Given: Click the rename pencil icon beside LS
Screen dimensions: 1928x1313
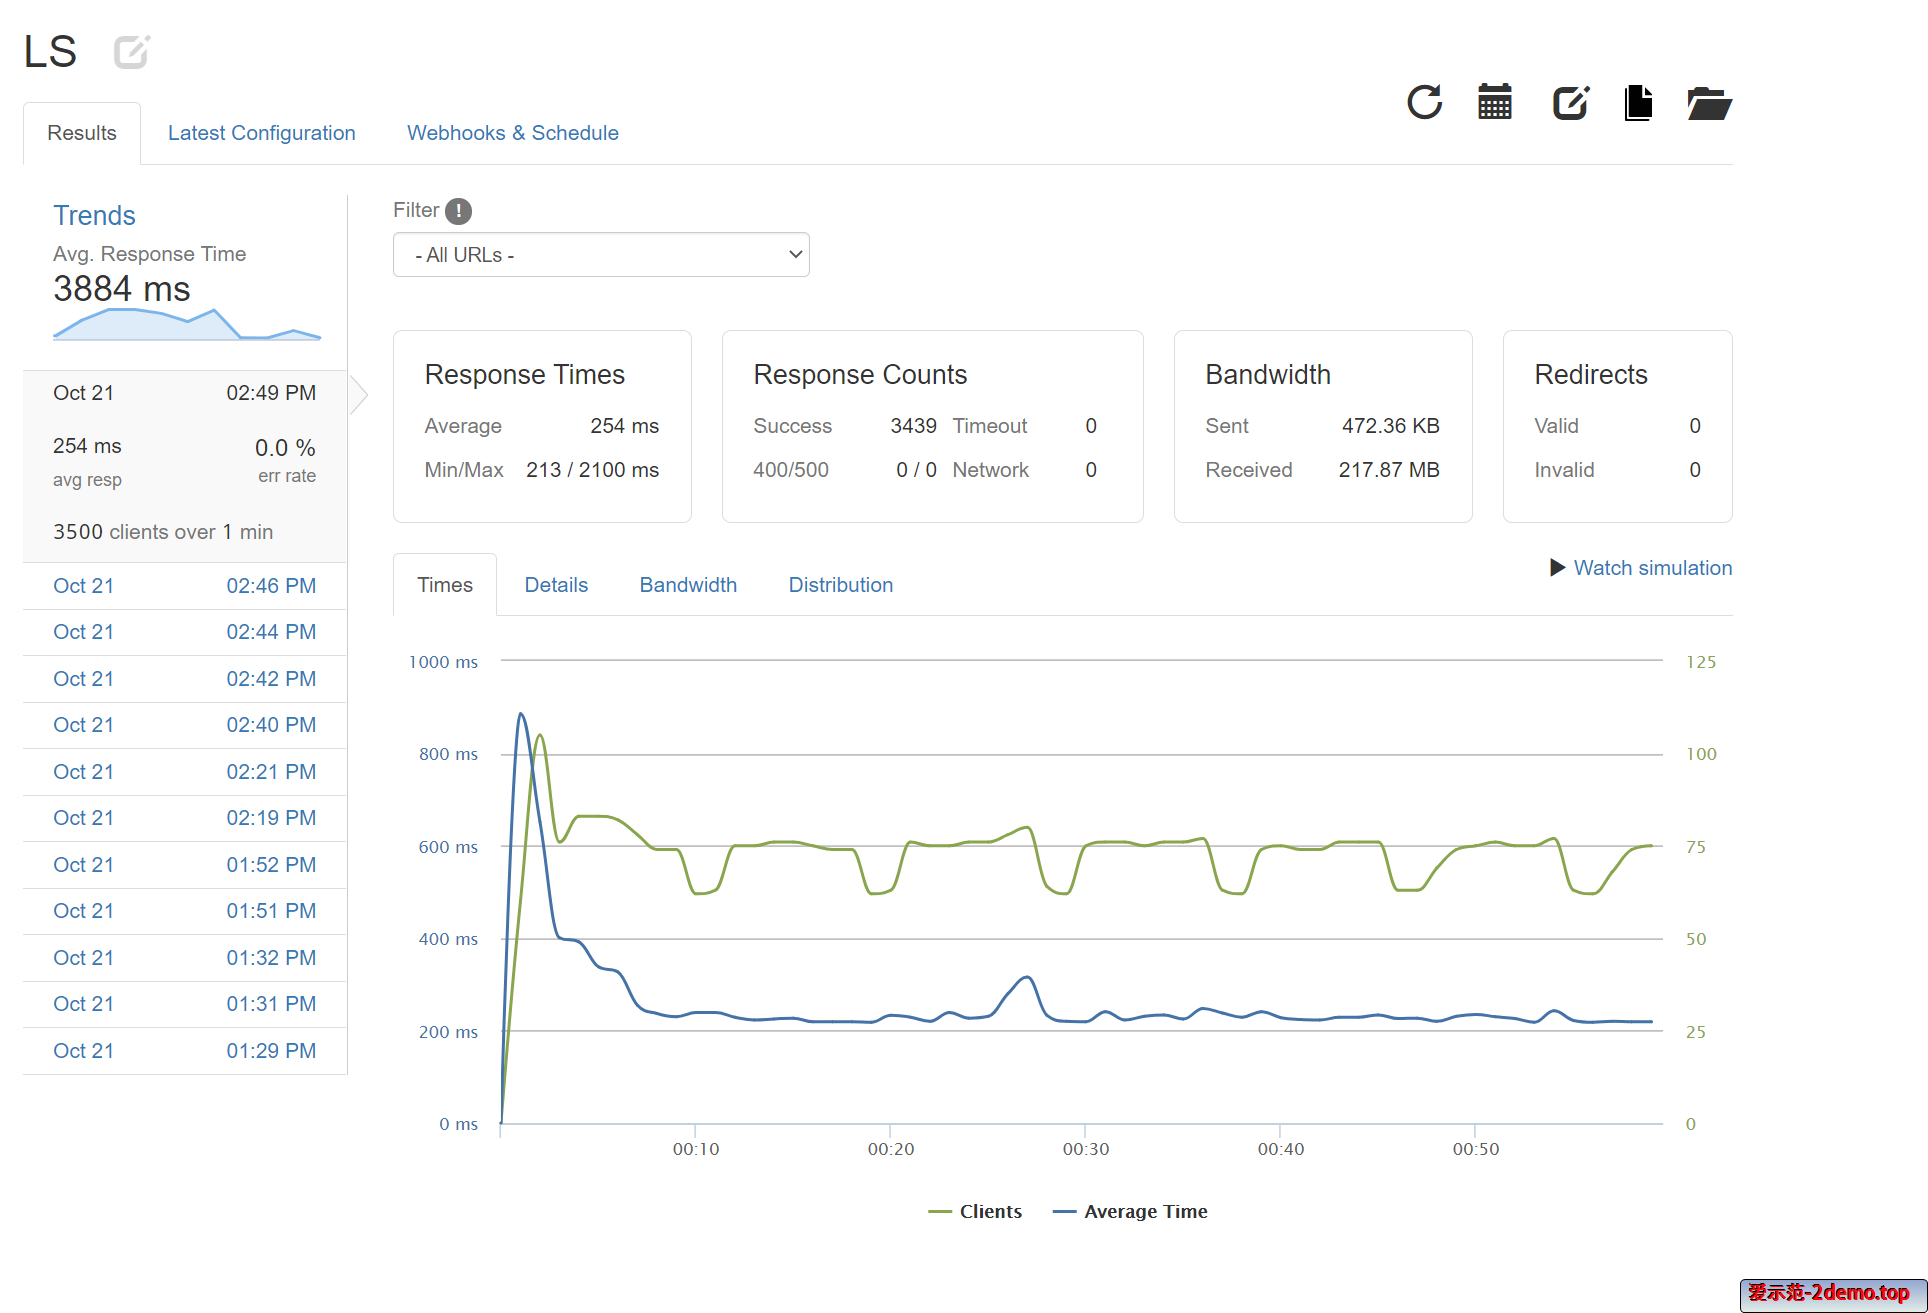Looking at the screenshot, I should coord(131,52).
